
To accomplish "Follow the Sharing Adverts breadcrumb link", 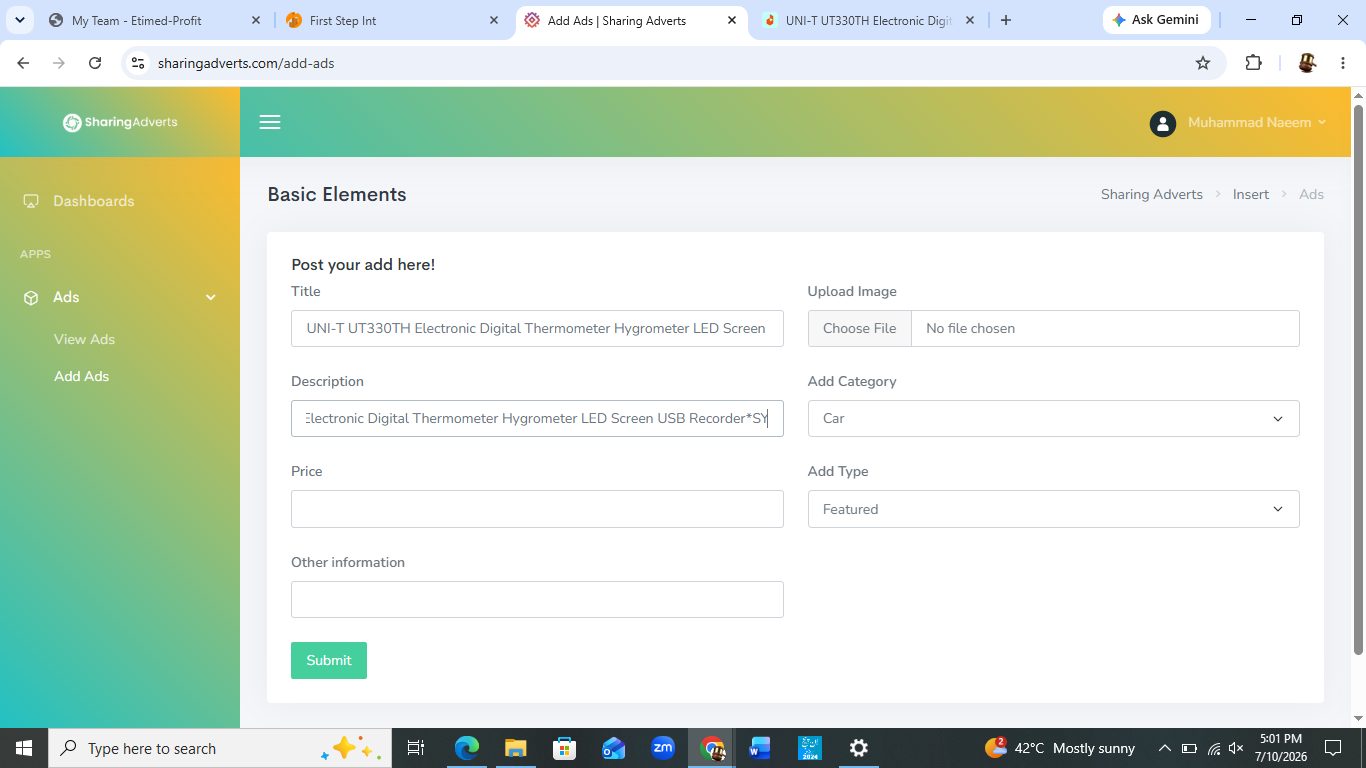I will [x=1152, y=195].
